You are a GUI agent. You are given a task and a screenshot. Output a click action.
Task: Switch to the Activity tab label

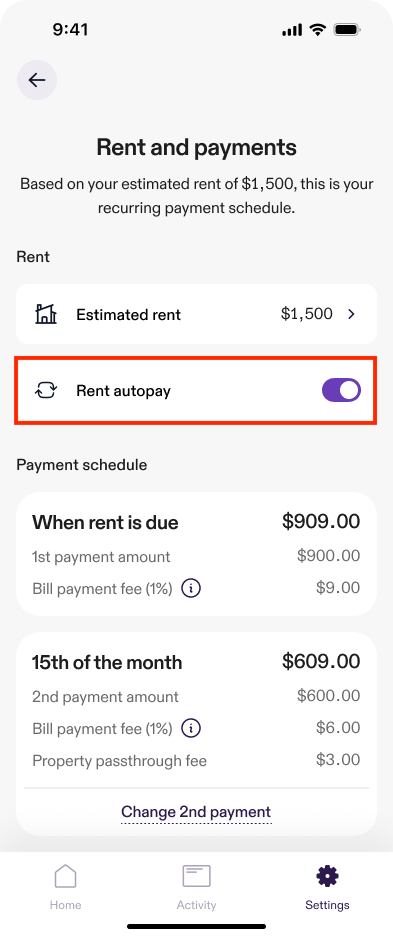pyautogui.click(x=196, y=905)
